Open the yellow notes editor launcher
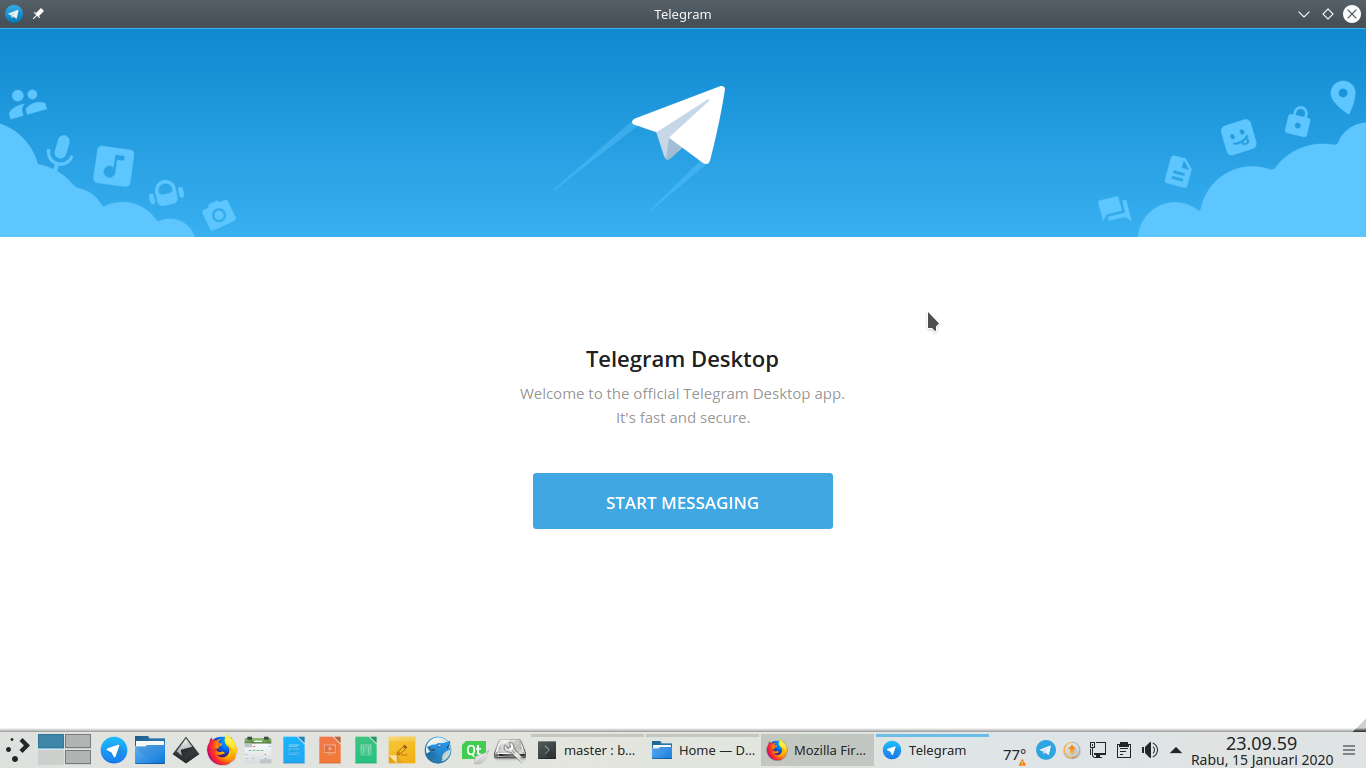1366x768 pixels. pos(402,750)
